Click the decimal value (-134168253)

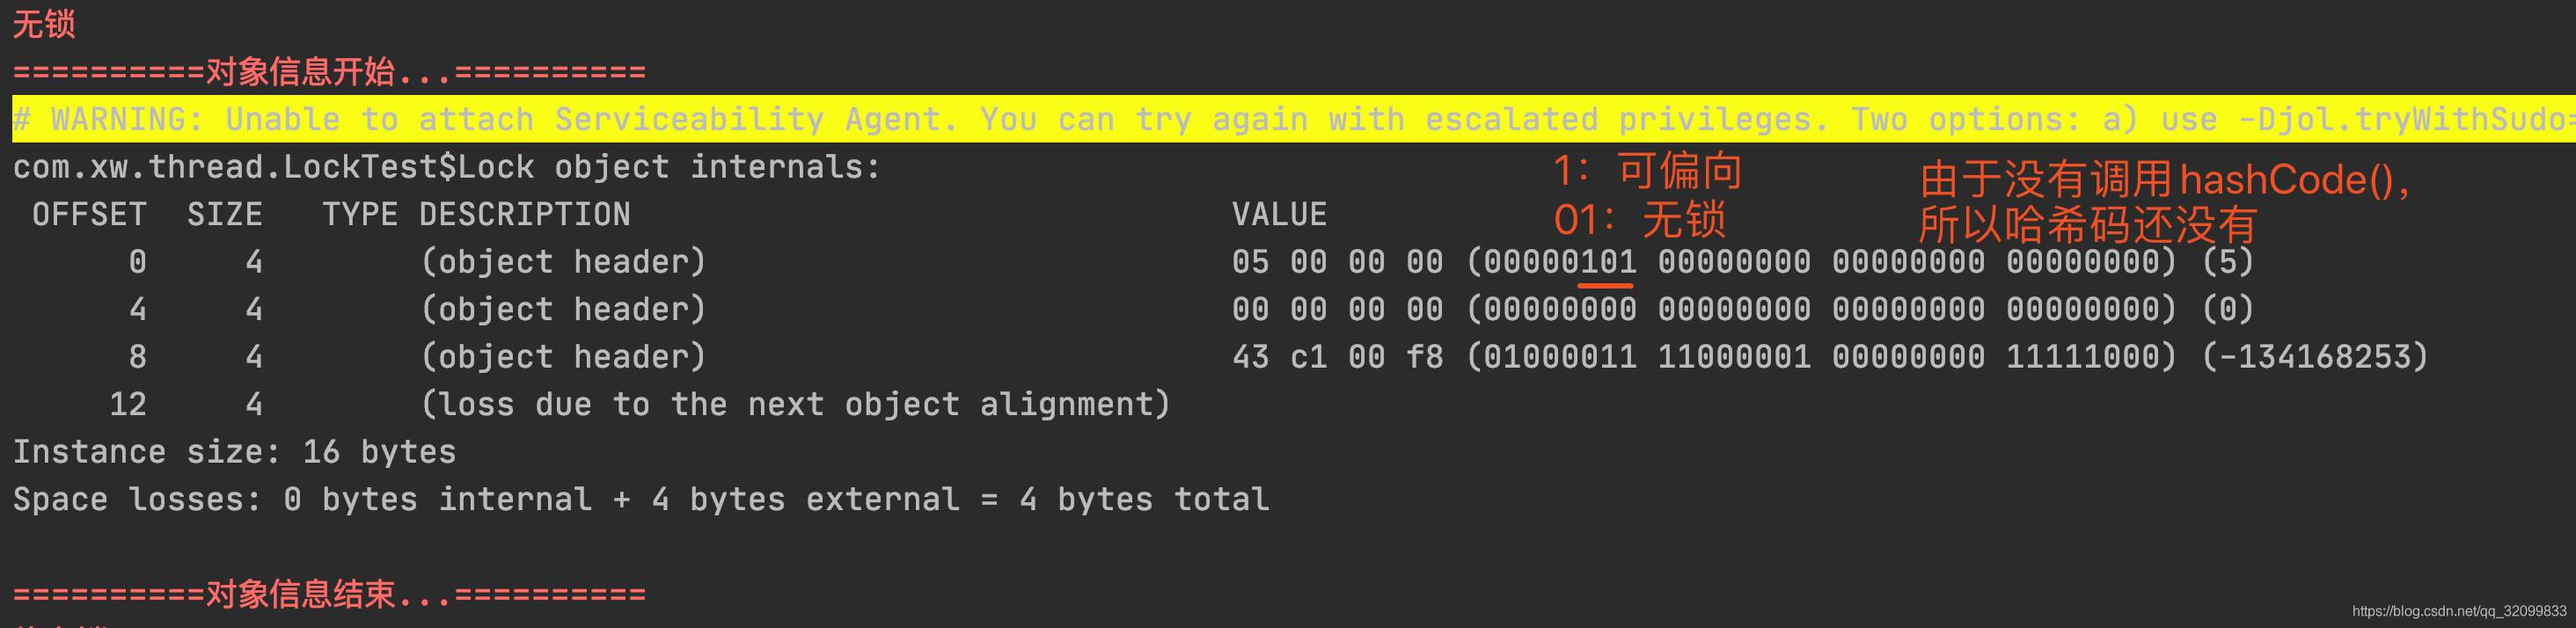[x=2315, y=357]
